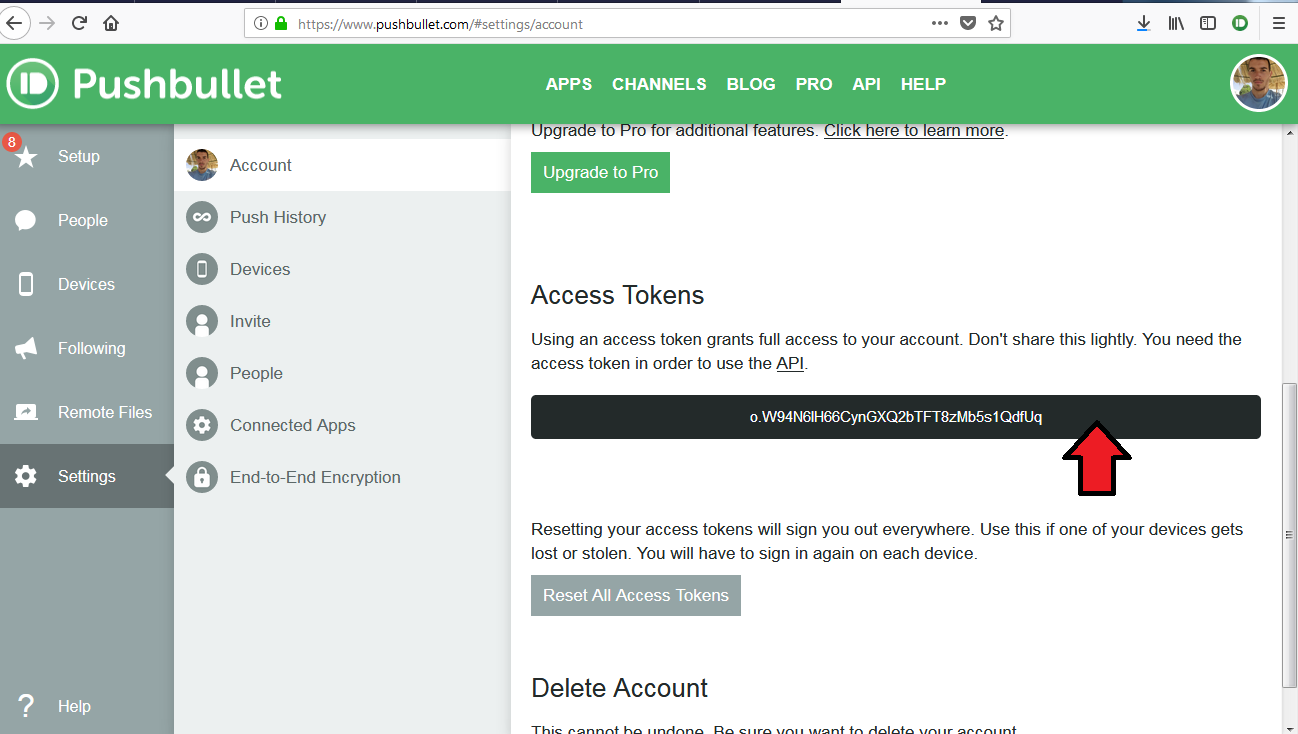This screenshot has height=734, width=1298.
Task: Click the Reset All Access Tokens button
Action: pos(636,595)
